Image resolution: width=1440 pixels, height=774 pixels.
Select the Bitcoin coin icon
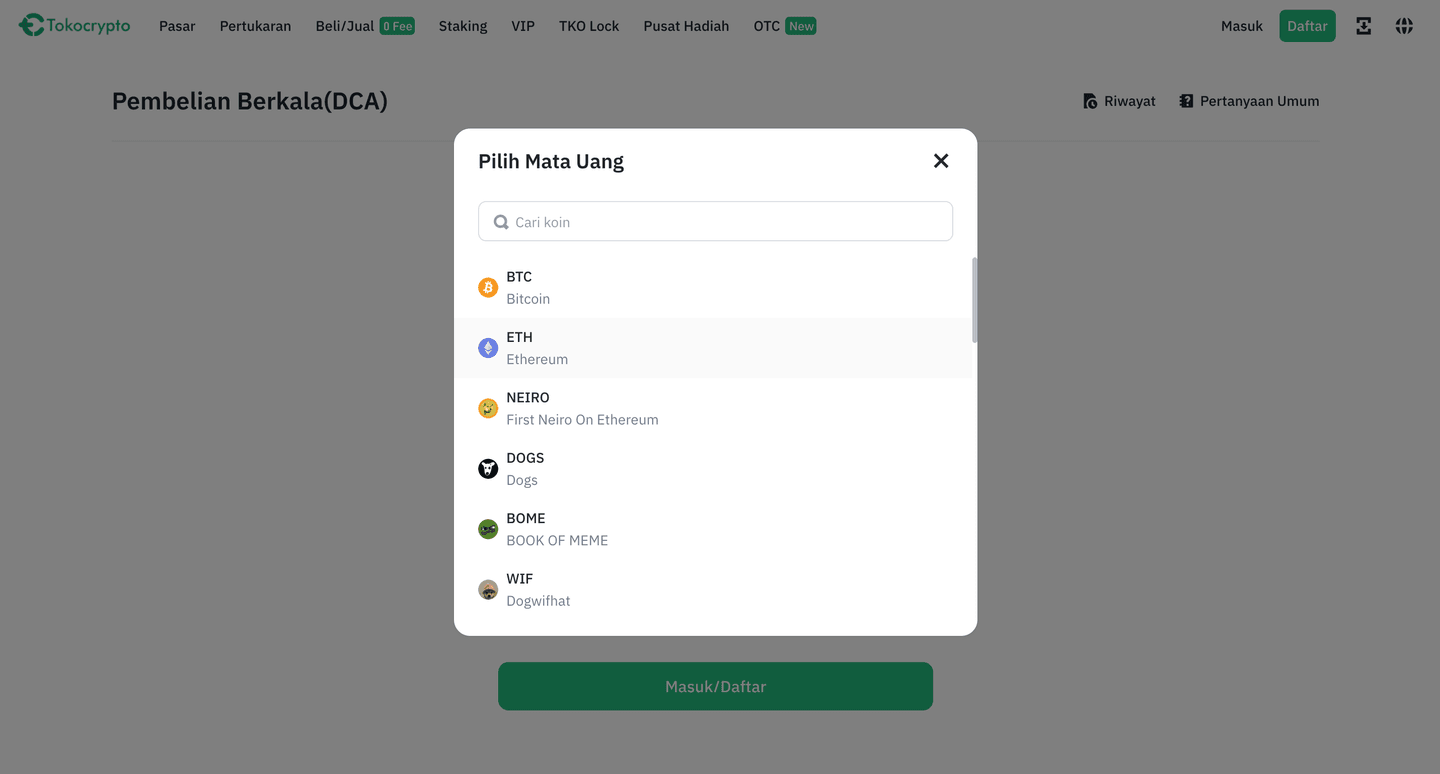click(x=488, y=287)
